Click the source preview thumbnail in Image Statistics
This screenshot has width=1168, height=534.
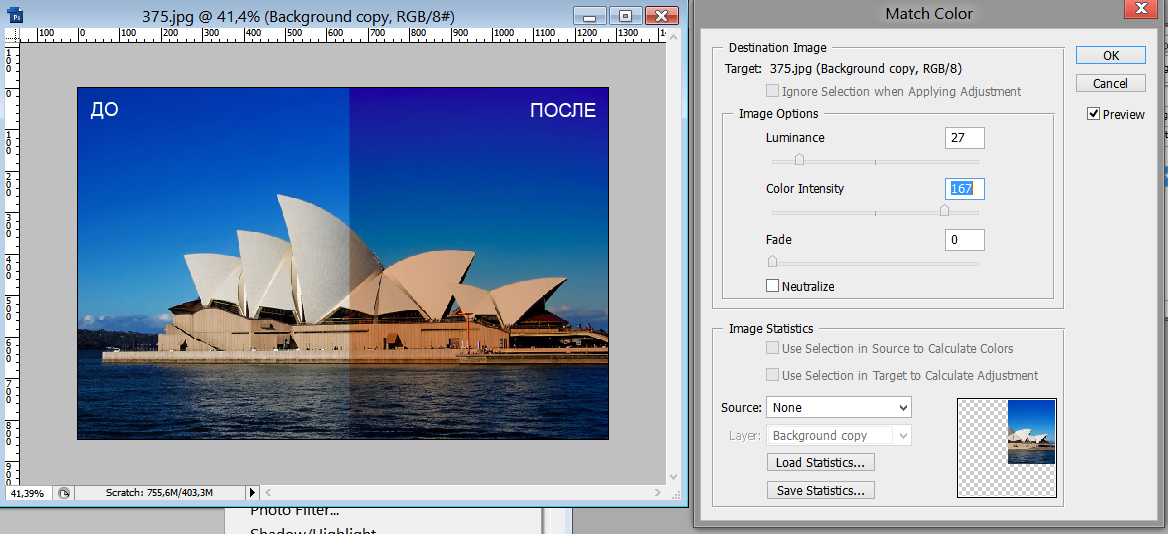click(x=1006, y=447)
